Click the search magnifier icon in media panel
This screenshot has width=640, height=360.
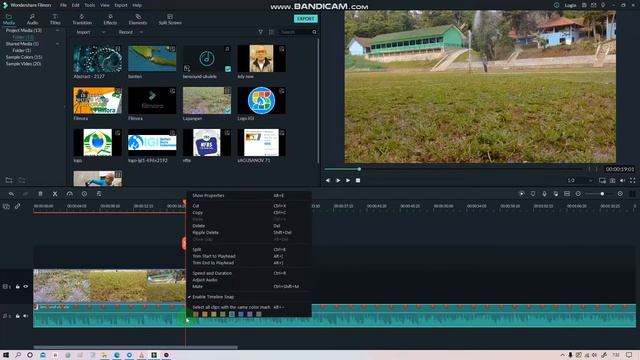tap(314, 32)
